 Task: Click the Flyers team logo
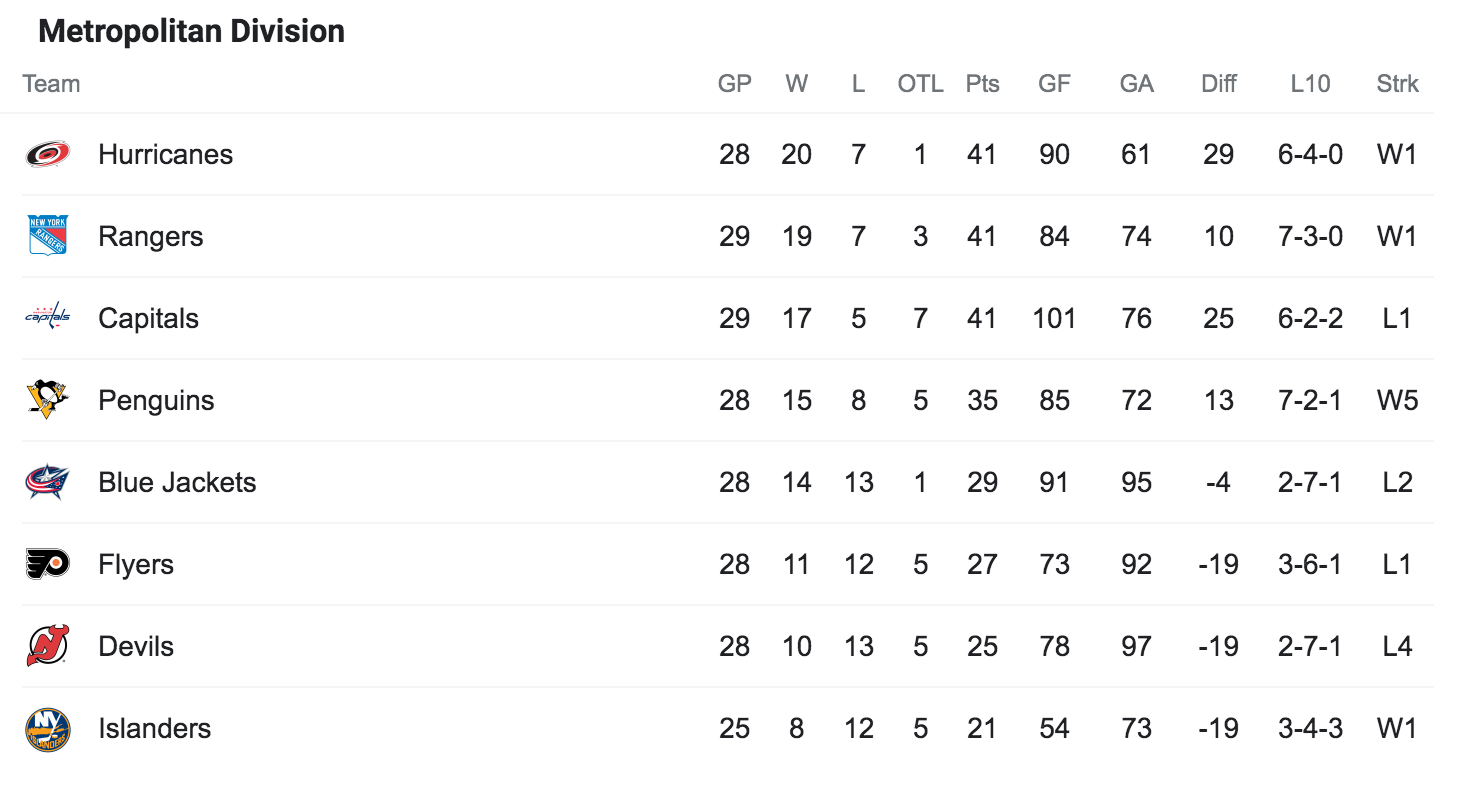[x=48, y=564]
